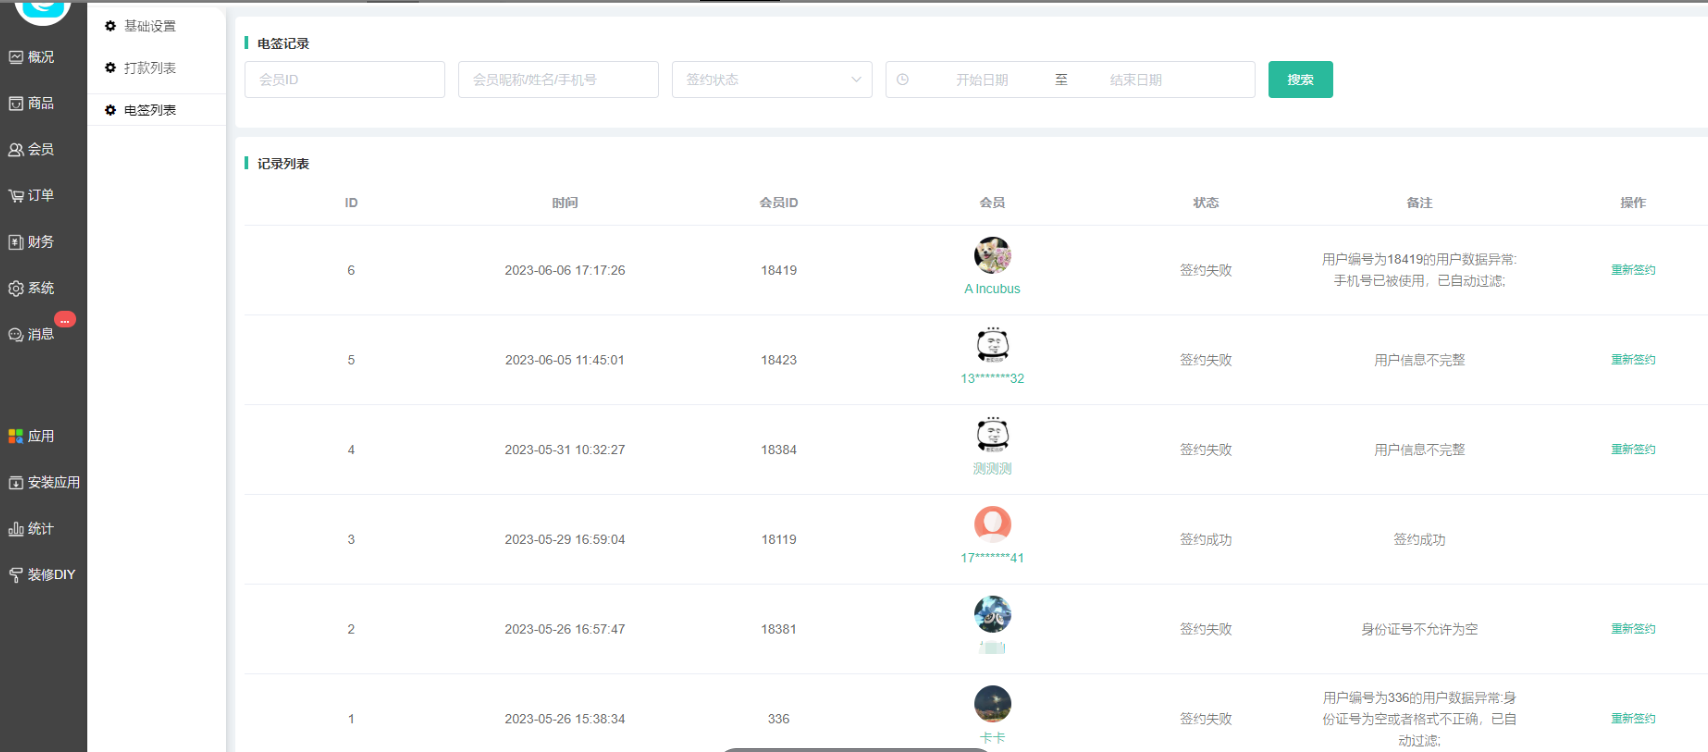
Task: Open the 财务 finance section
Action: (x=31, y=242)
